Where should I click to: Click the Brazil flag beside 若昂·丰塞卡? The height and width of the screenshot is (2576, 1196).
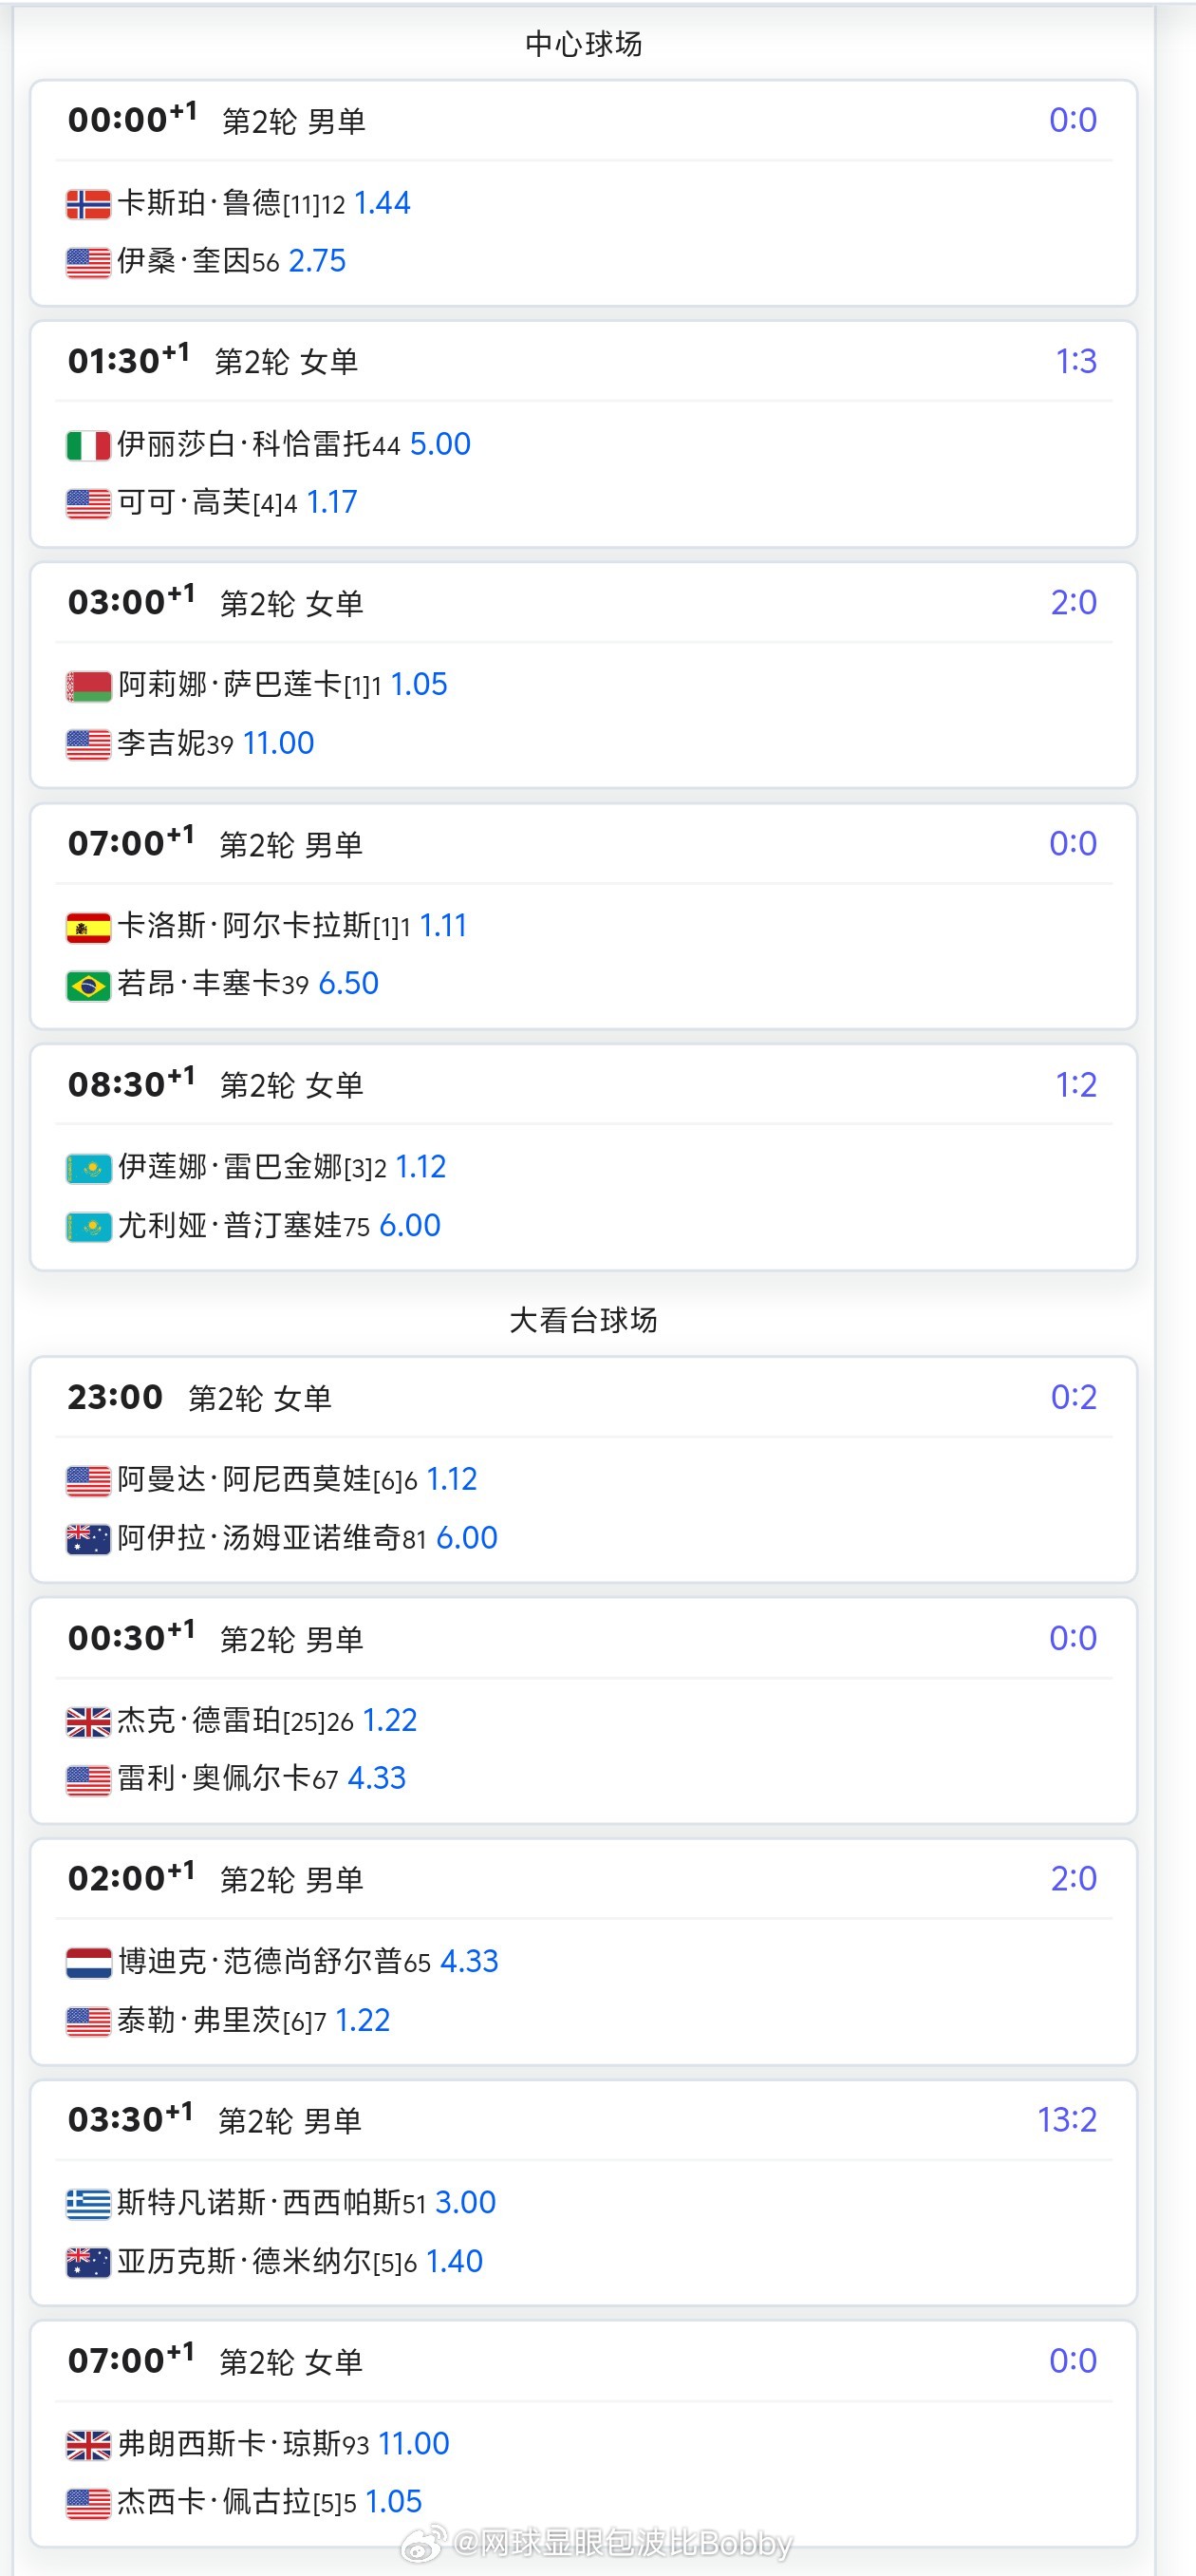click(88, 985)
